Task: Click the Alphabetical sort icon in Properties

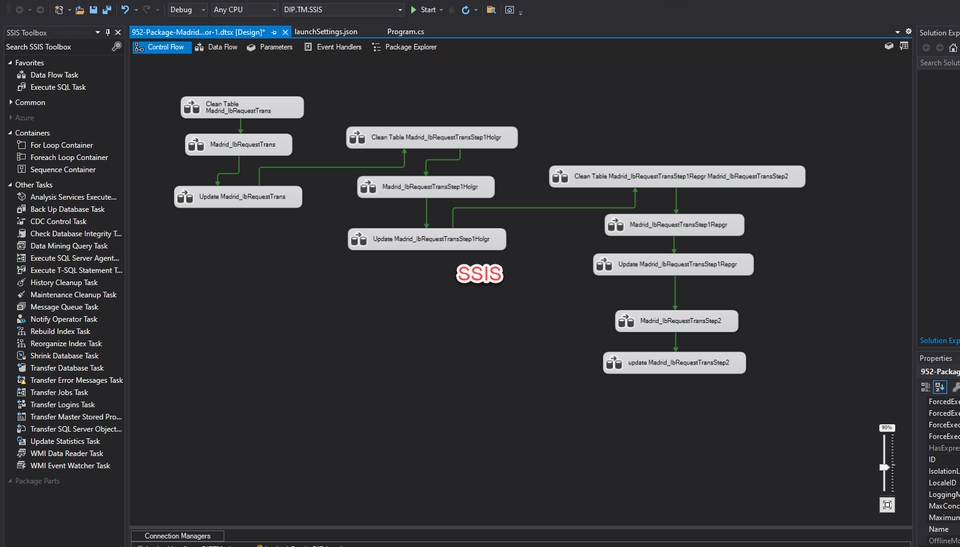Action: click(940, 387)
